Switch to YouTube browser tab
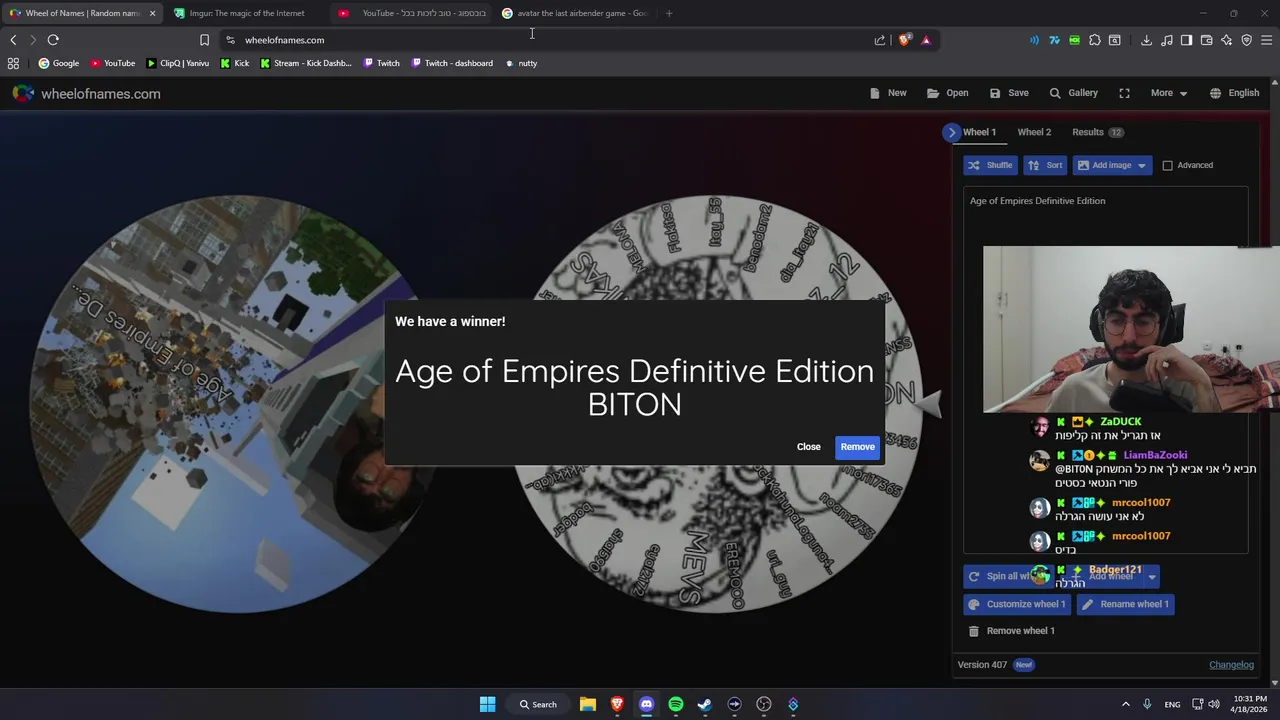This screenshot has height=720, width=1280. pyautogui.click(x=413, y=13)
